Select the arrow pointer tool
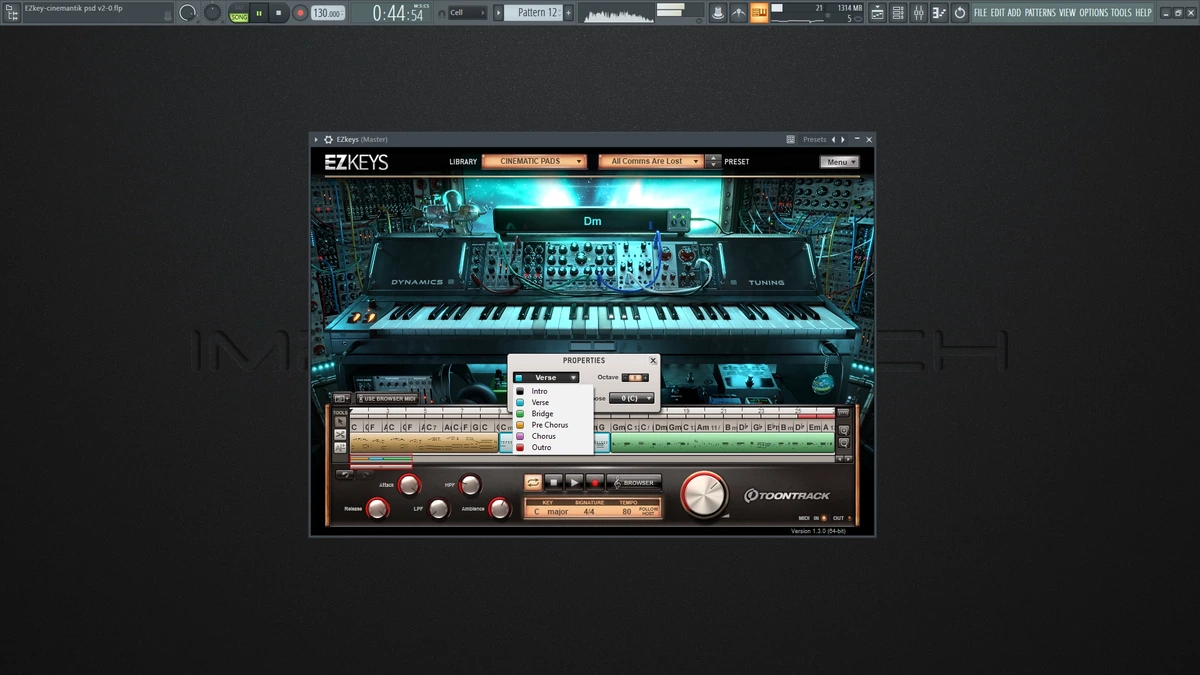The image size is (1200, 675). (341, 422)
